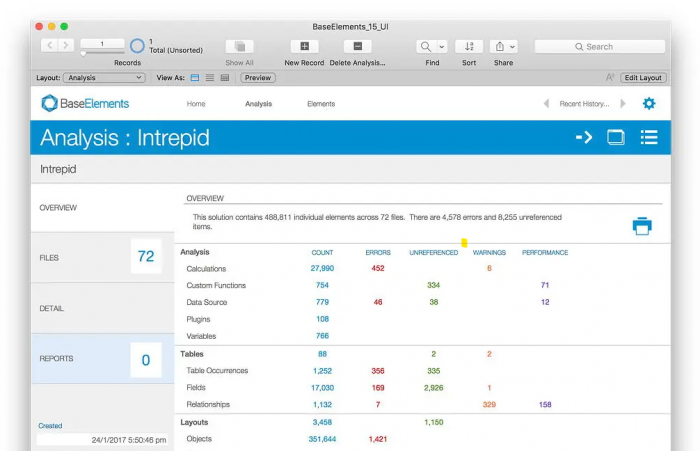Create a New Record
700x451 pixels.
304,46
